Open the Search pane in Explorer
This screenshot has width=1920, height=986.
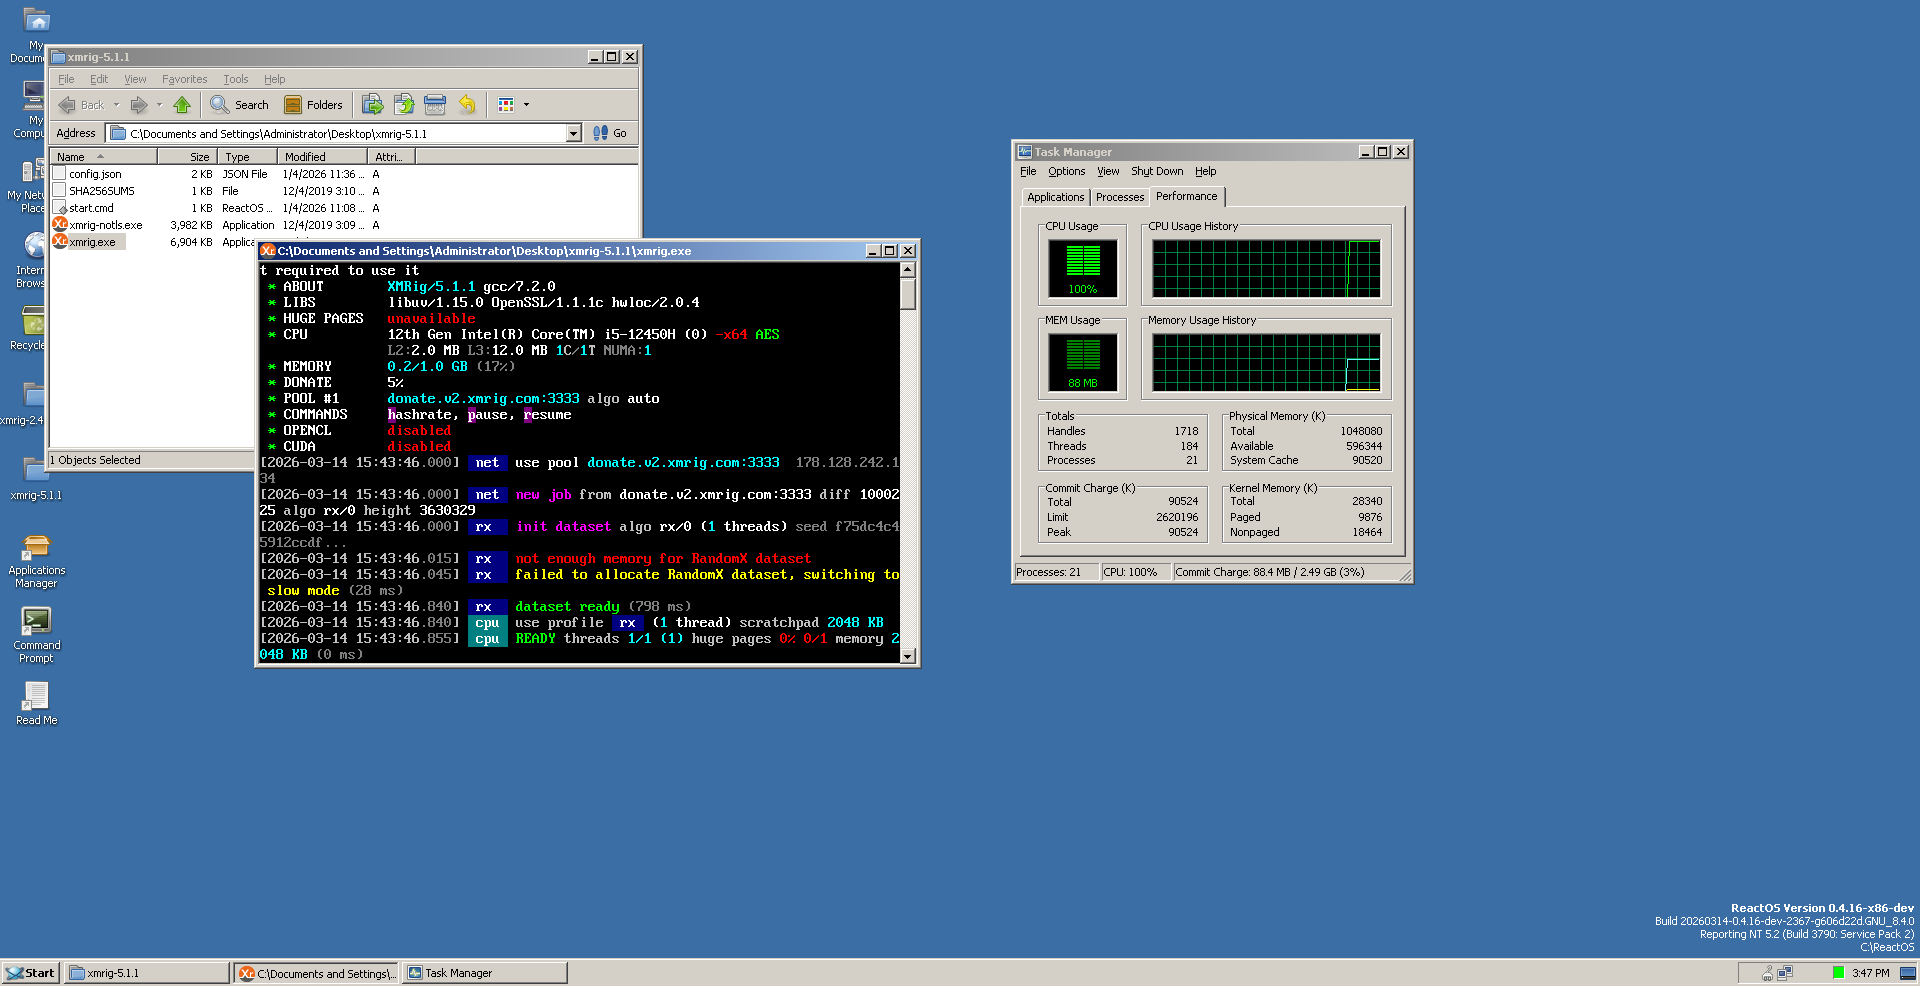tap(240, 105)
